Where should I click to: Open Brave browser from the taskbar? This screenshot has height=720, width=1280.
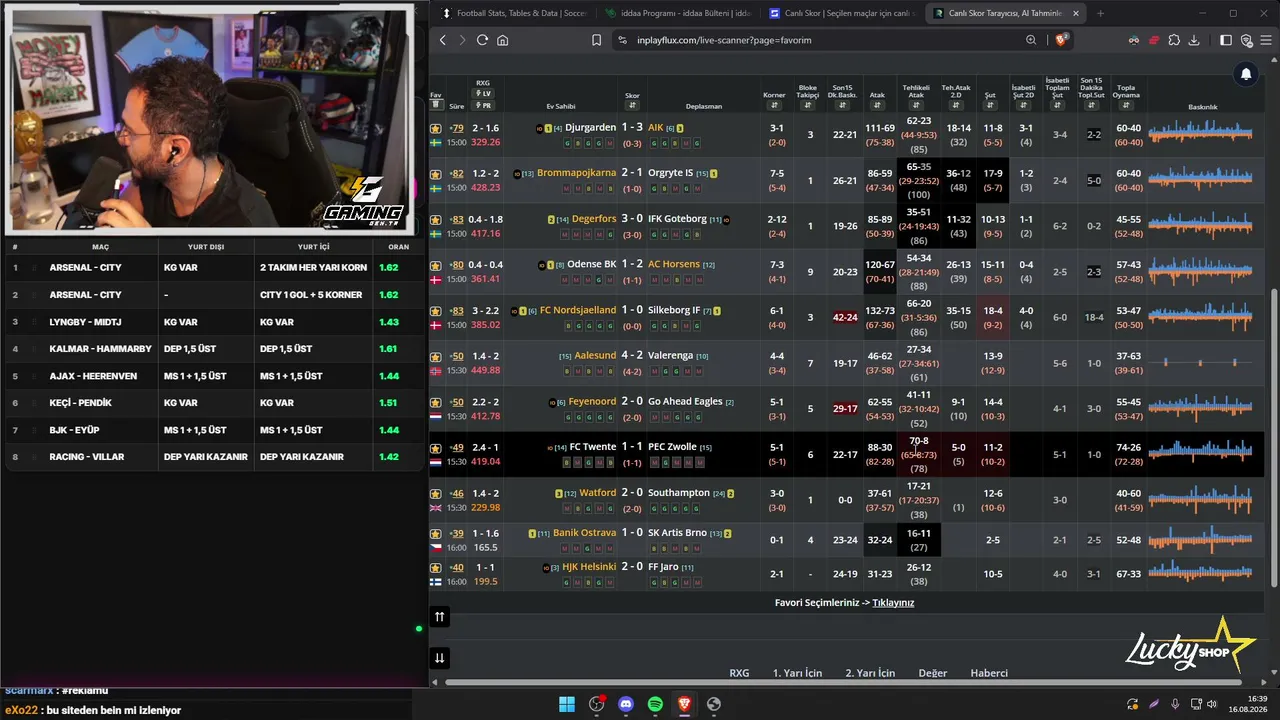tap(684, 704)
